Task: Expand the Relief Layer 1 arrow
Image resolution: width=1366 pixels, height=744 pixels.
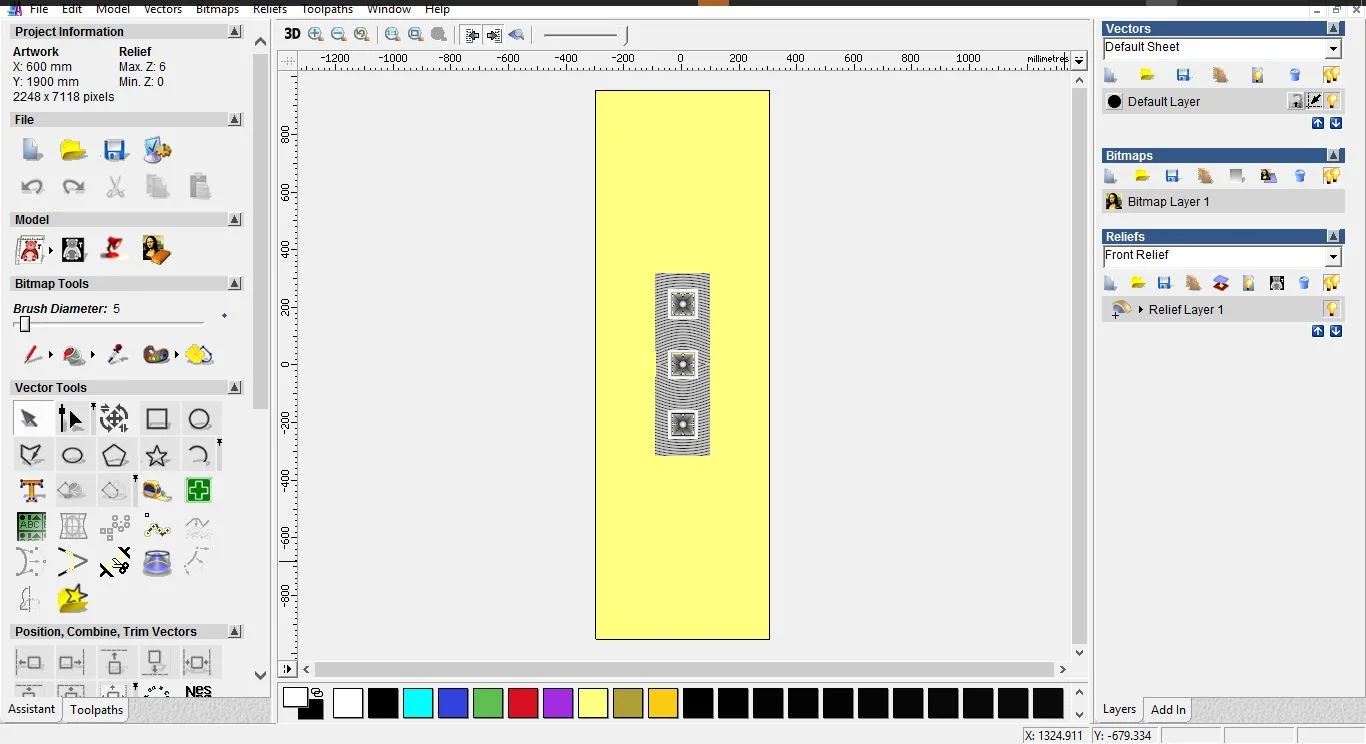Action: click(x=1141, y=310)
